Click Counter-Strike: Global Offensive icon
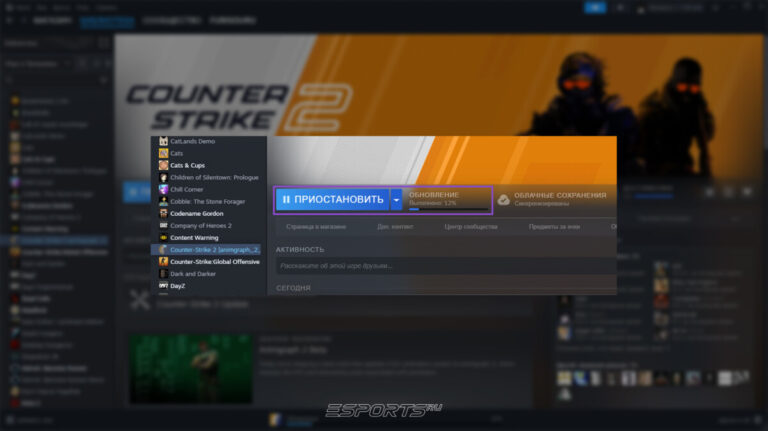This screenshot has width=768, height=431. 164,262
